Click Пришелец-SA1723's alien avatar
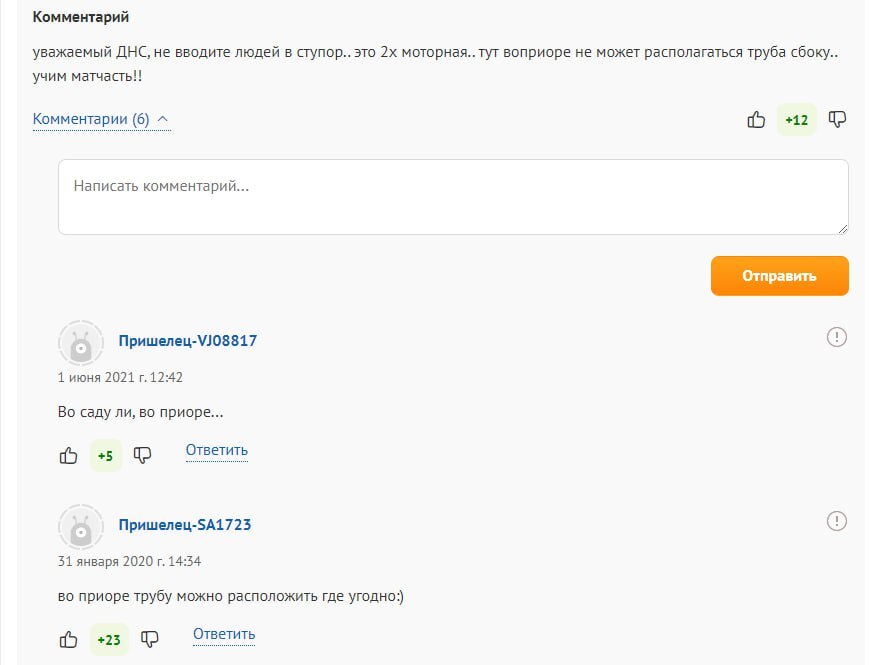 (81, 528)
